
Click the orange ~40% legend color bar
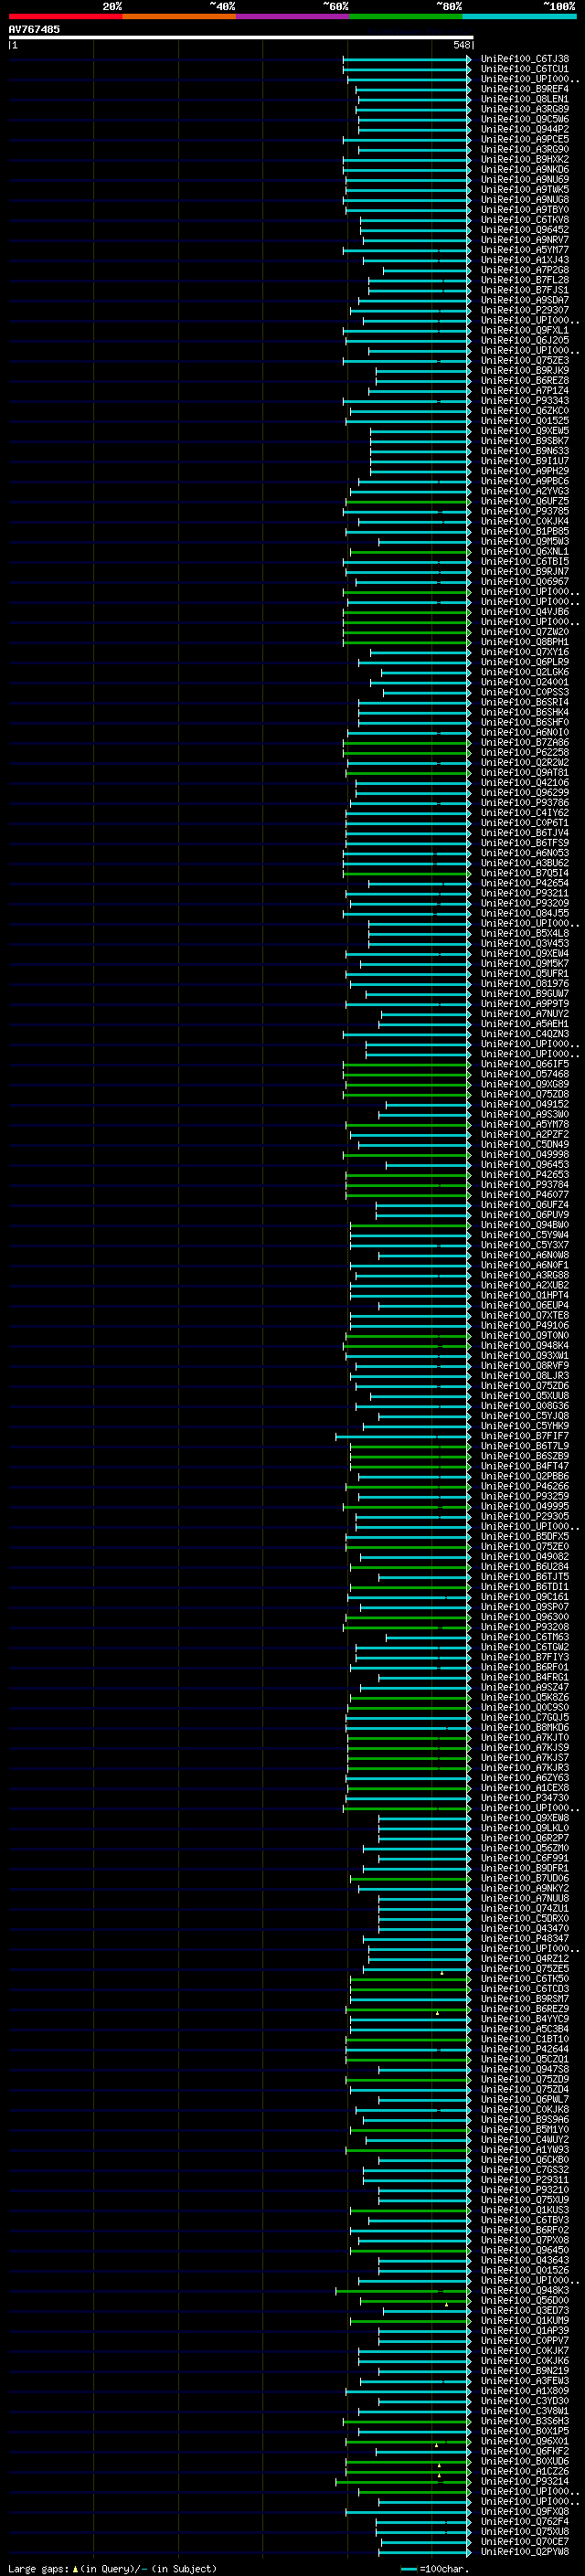(x=179, y=16)
